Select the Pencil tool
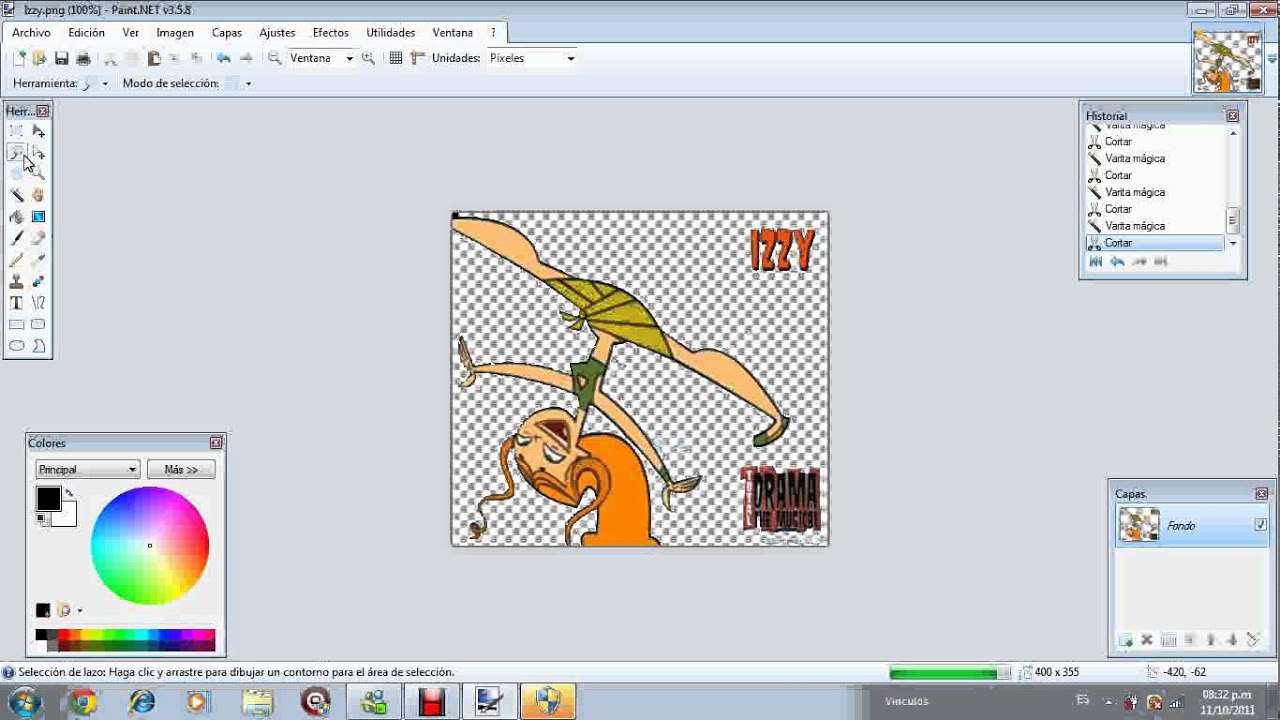Screen dimensions: 1280x720 [17, 260]
